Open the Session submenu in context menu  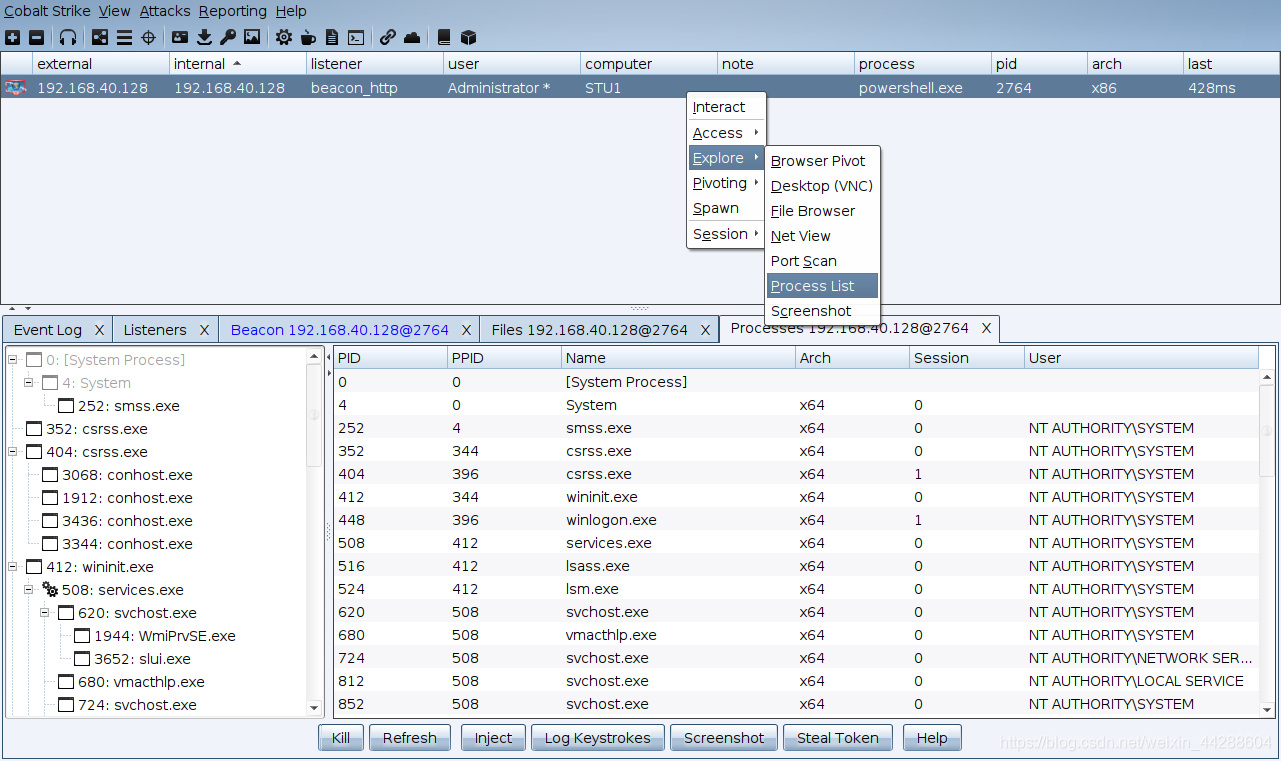click(726, 234)
